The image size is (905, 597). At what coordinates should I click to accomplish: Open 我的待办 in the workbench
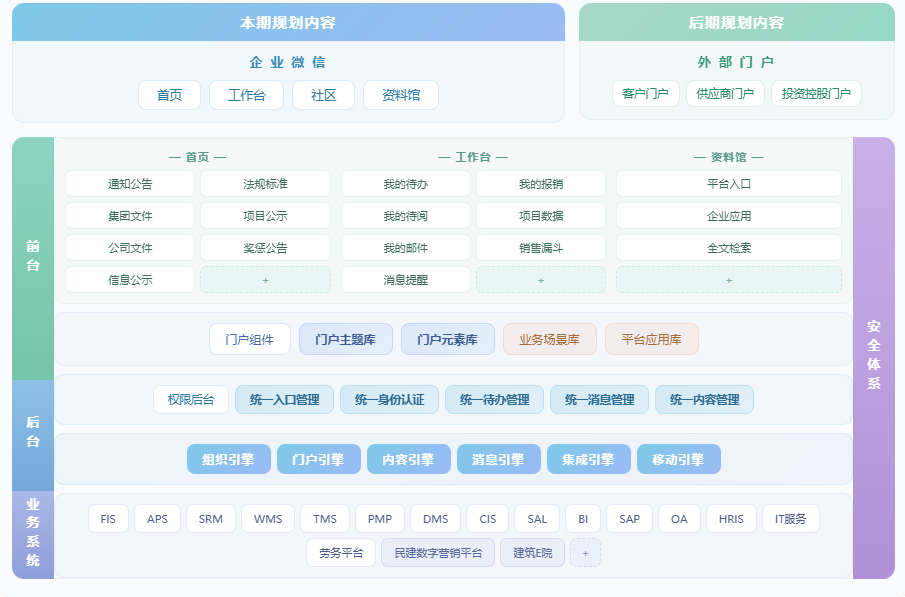coord(406,184)
